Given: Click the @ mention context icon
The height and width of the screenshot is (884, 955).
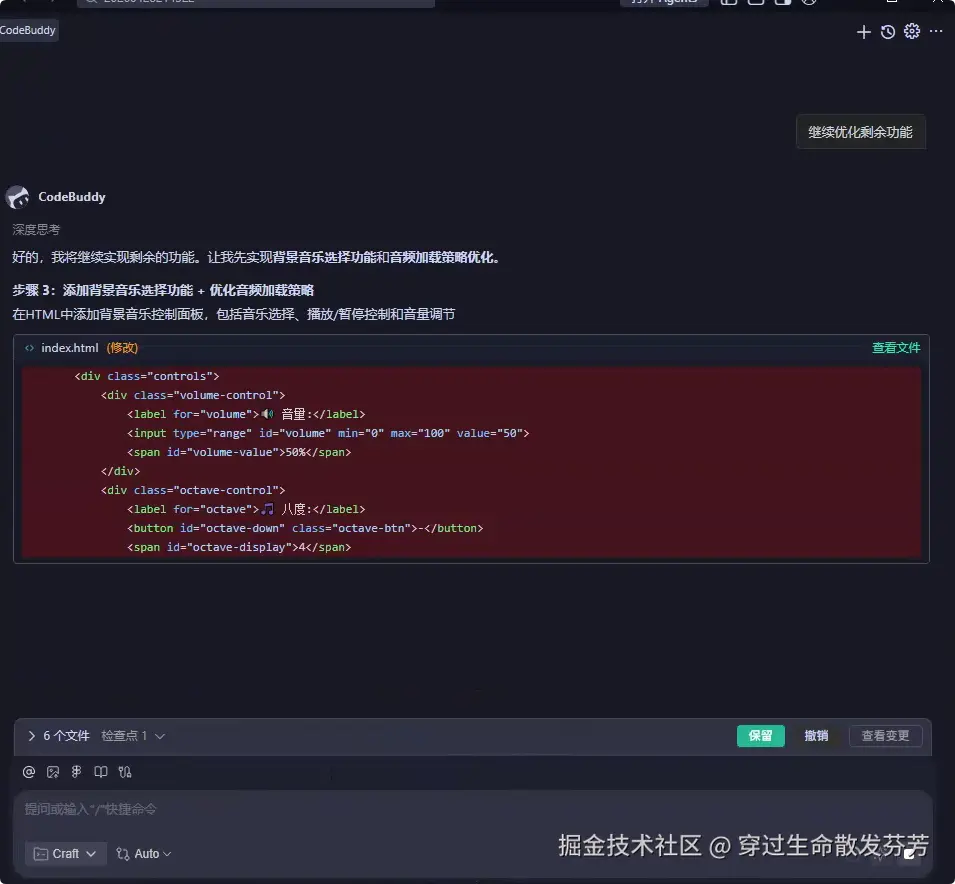Looking at the screenshot, I should pos(29,772).
